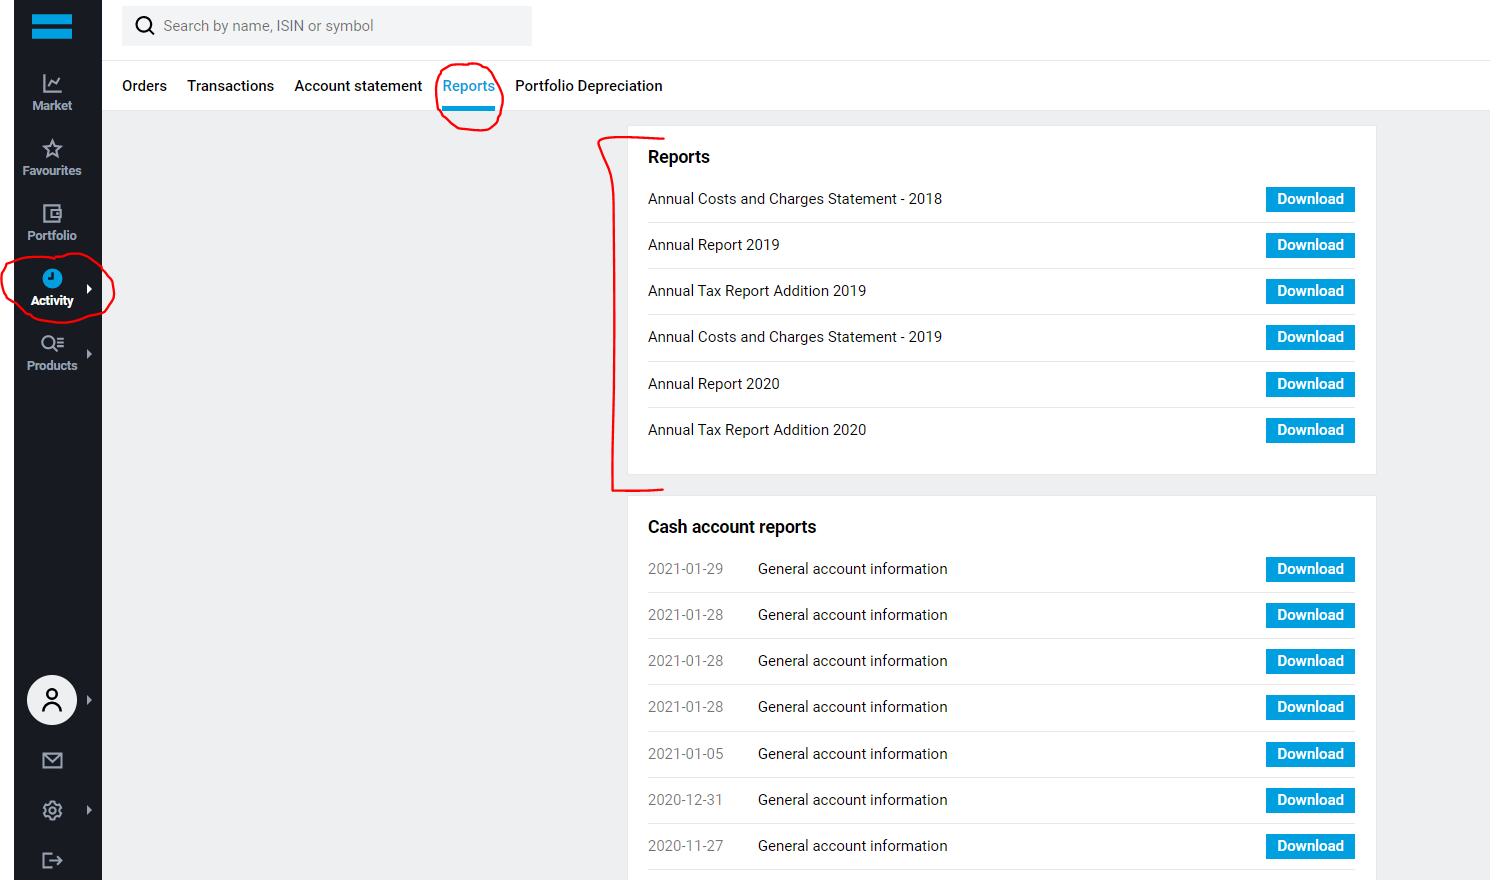Click 'General account information' for 2021-01-05
Viewport: 1490px width, 880px height.
[852, 754]
